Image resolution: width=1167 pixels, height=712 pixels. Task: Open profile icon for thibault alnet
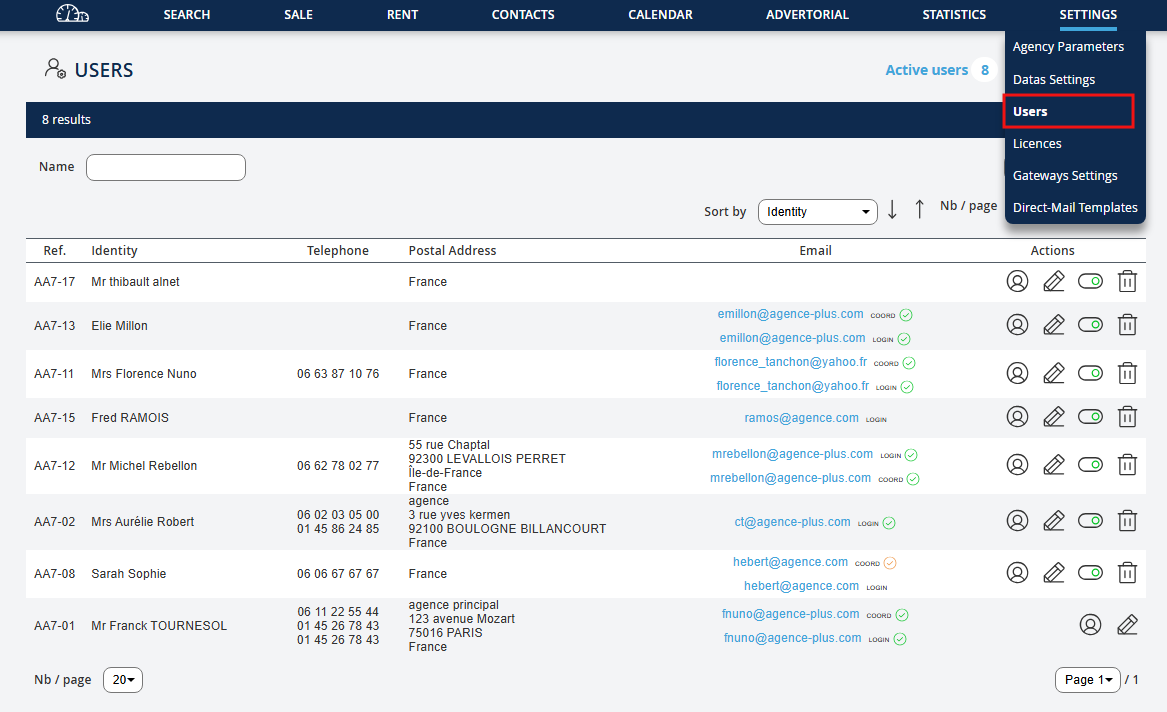tap(1017, 282)
